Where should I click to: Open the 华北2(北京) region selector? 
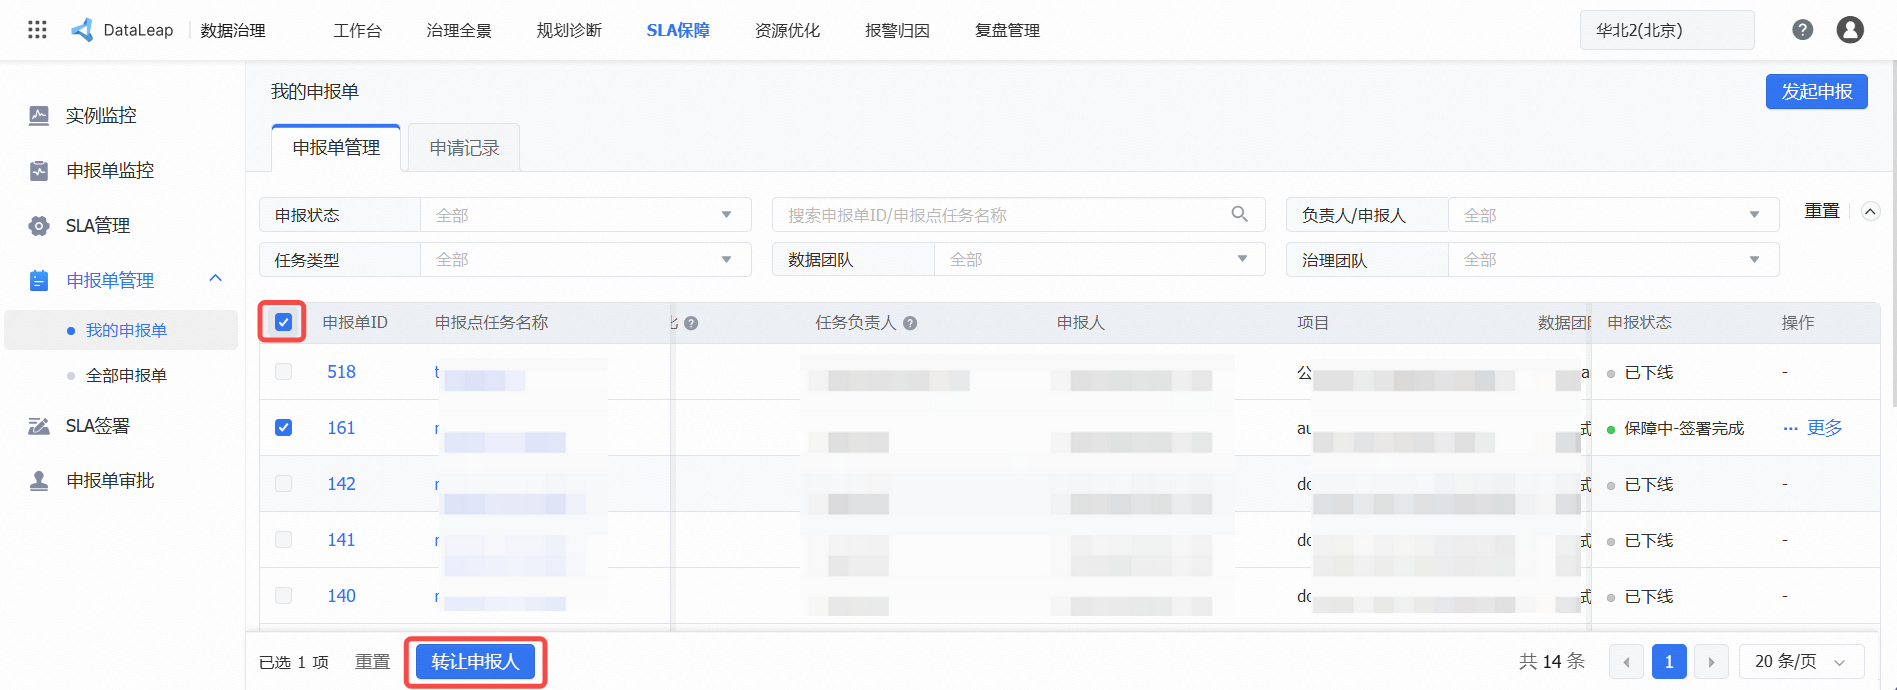pyautogui.click(x=1667, y=30)
